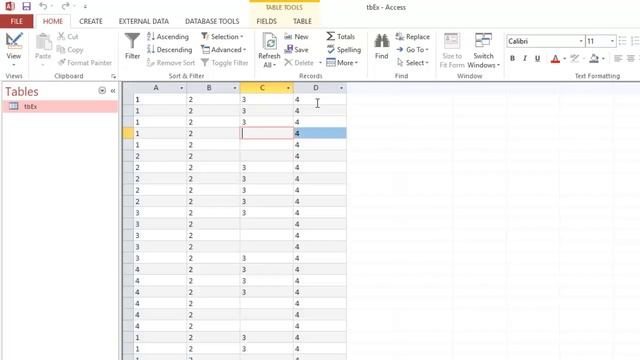Image resolution: width=640 pixels, height=360 pixels.
Task: Open font color dropdown arrow
Action: (564, 58)
